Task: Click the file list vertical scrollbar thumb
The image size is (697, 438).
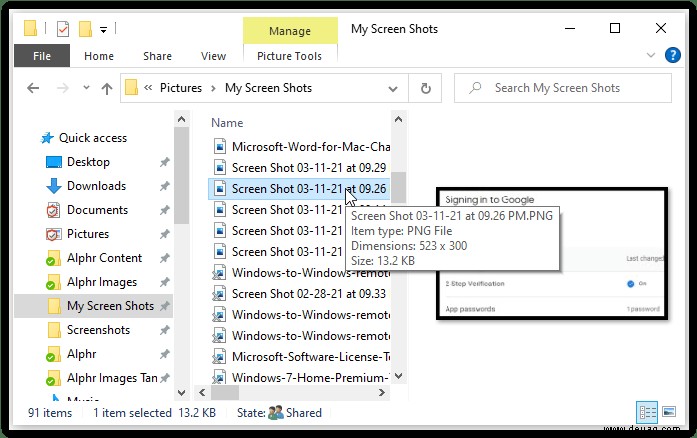Action: pyautogui.click(x=398, y=187)
